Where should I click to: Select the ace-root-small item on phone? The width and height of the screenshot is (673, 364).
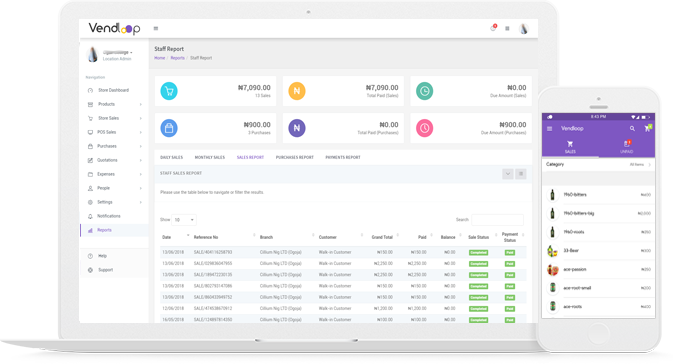pos(598,288)
